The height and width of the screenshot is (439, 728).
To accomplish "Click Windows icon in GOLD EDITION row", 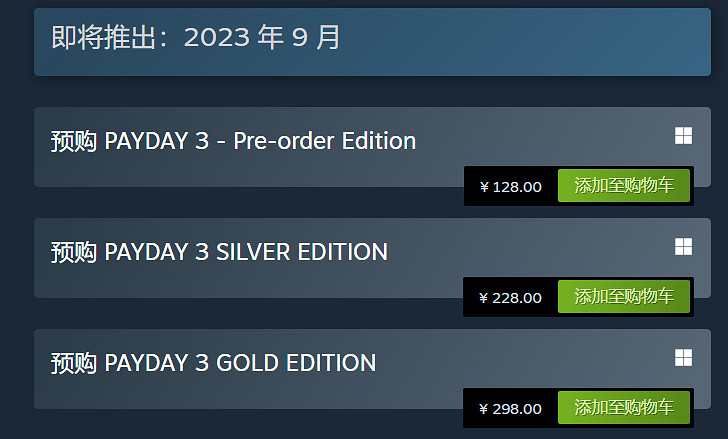I will pyautogui.click(x=683, y=357).
